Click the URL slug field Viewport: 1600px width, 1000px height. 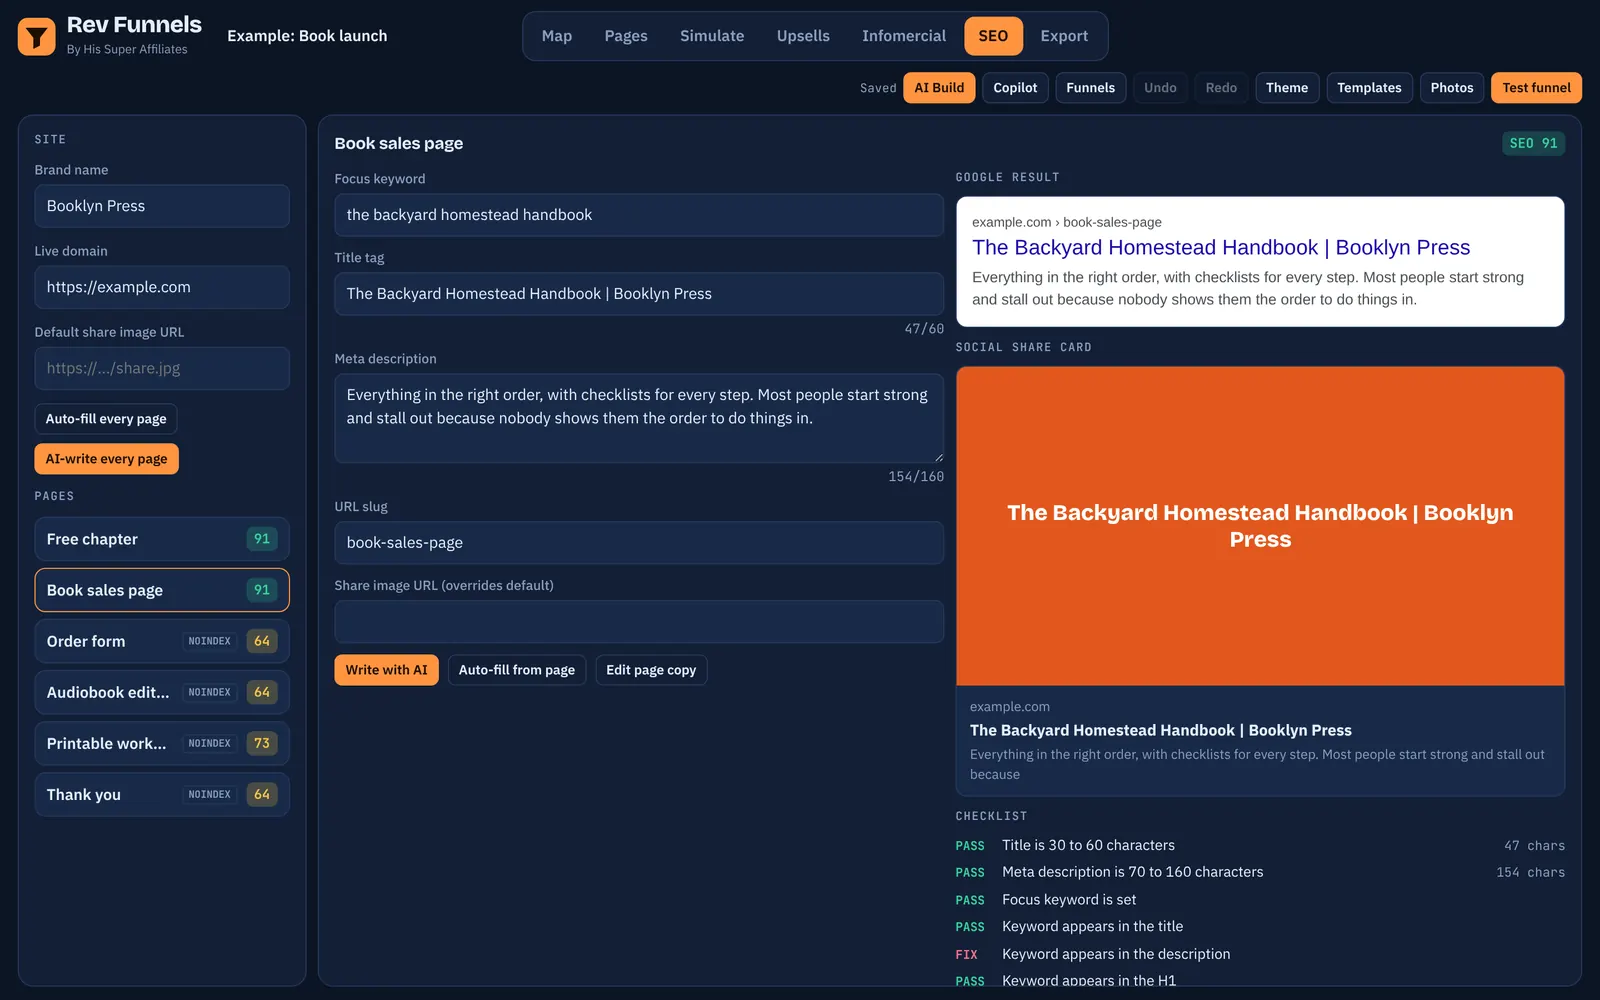pyautogui.click(x=639, y=543)
